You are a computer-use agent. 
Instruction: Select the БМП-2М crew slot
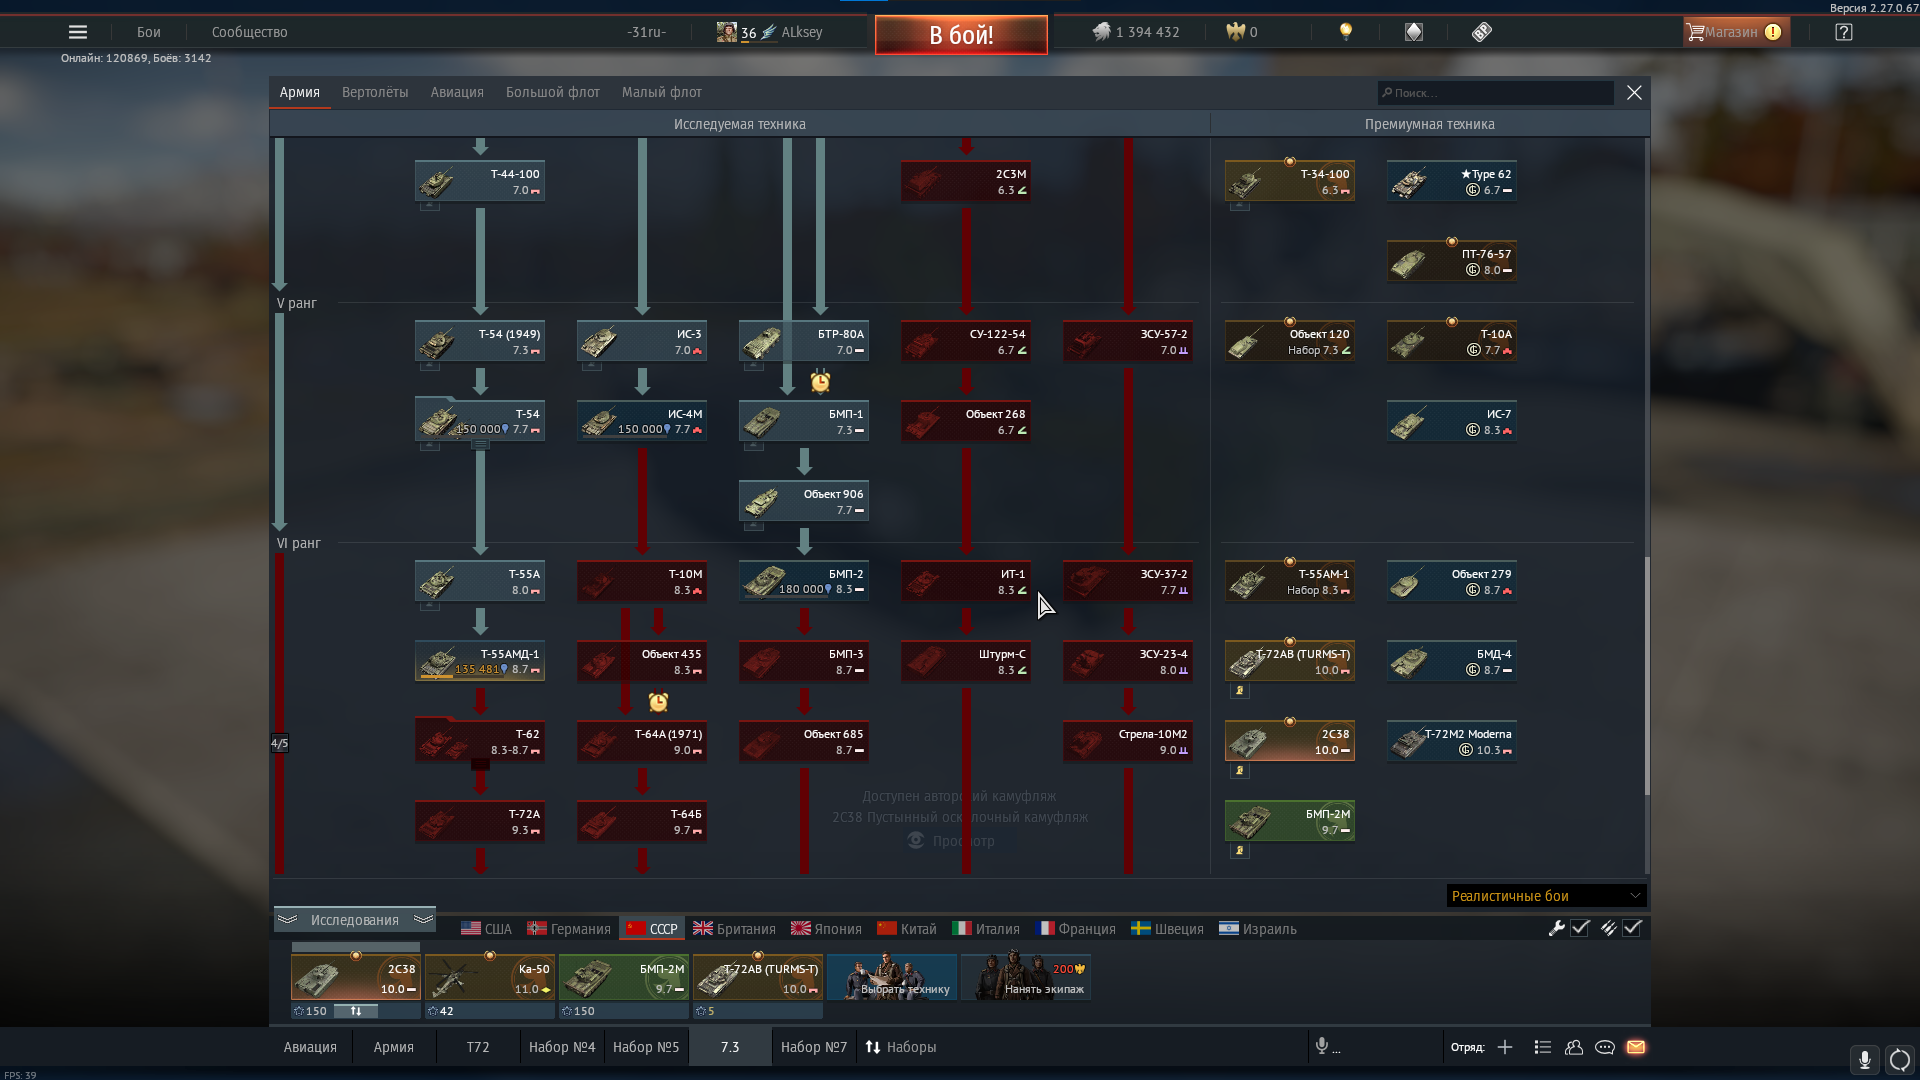624,977
